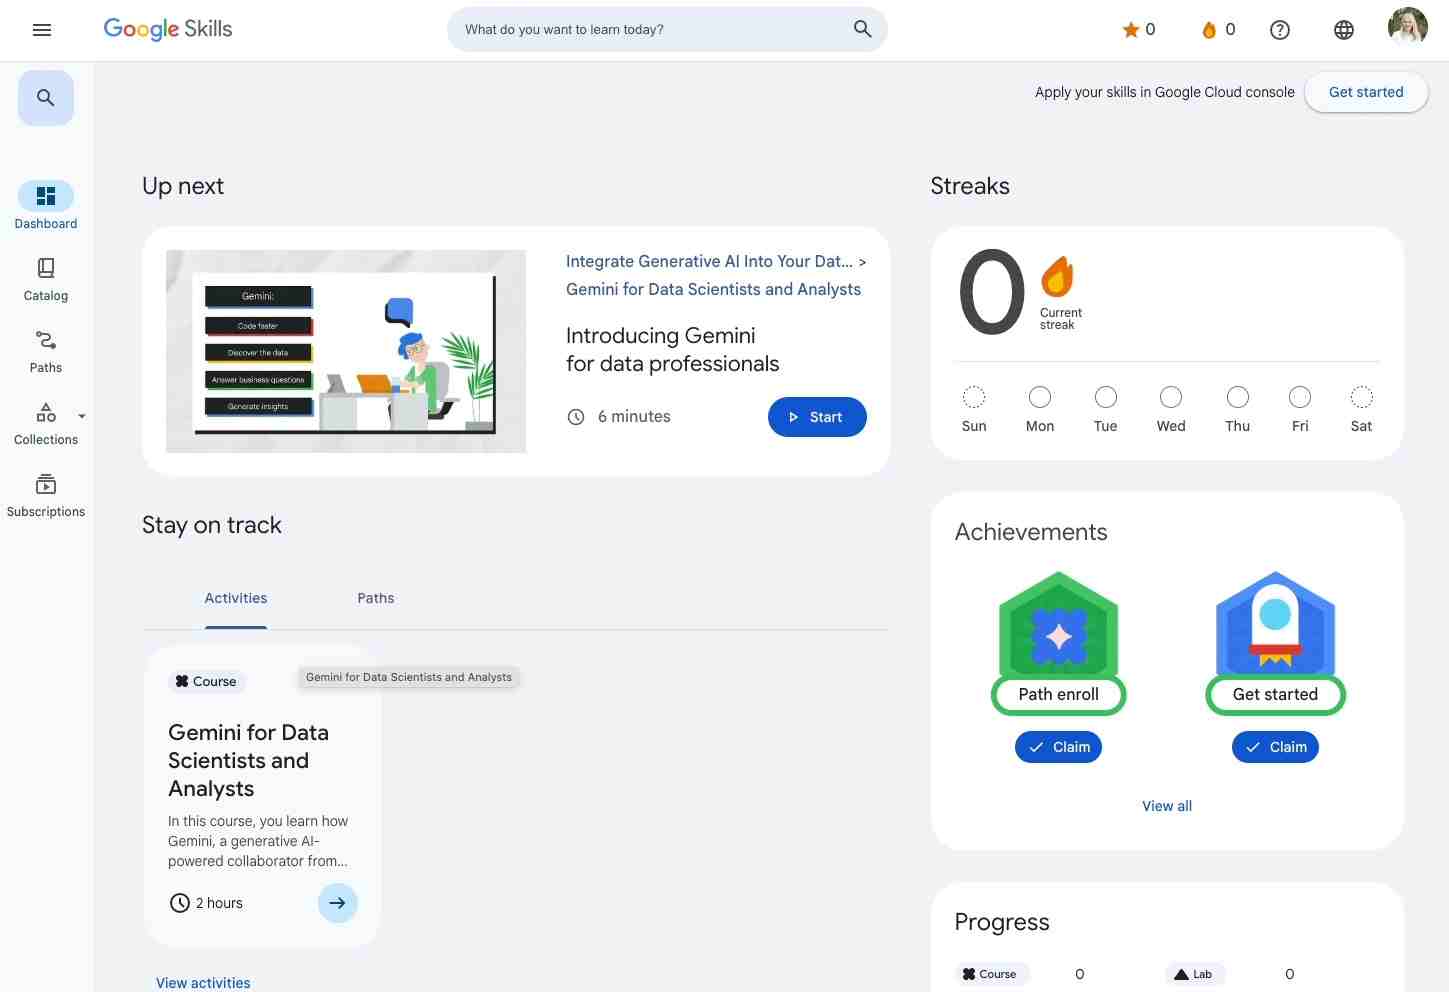Select the Activities tab
Viewport: 1449px width, 992px height.
236,598
